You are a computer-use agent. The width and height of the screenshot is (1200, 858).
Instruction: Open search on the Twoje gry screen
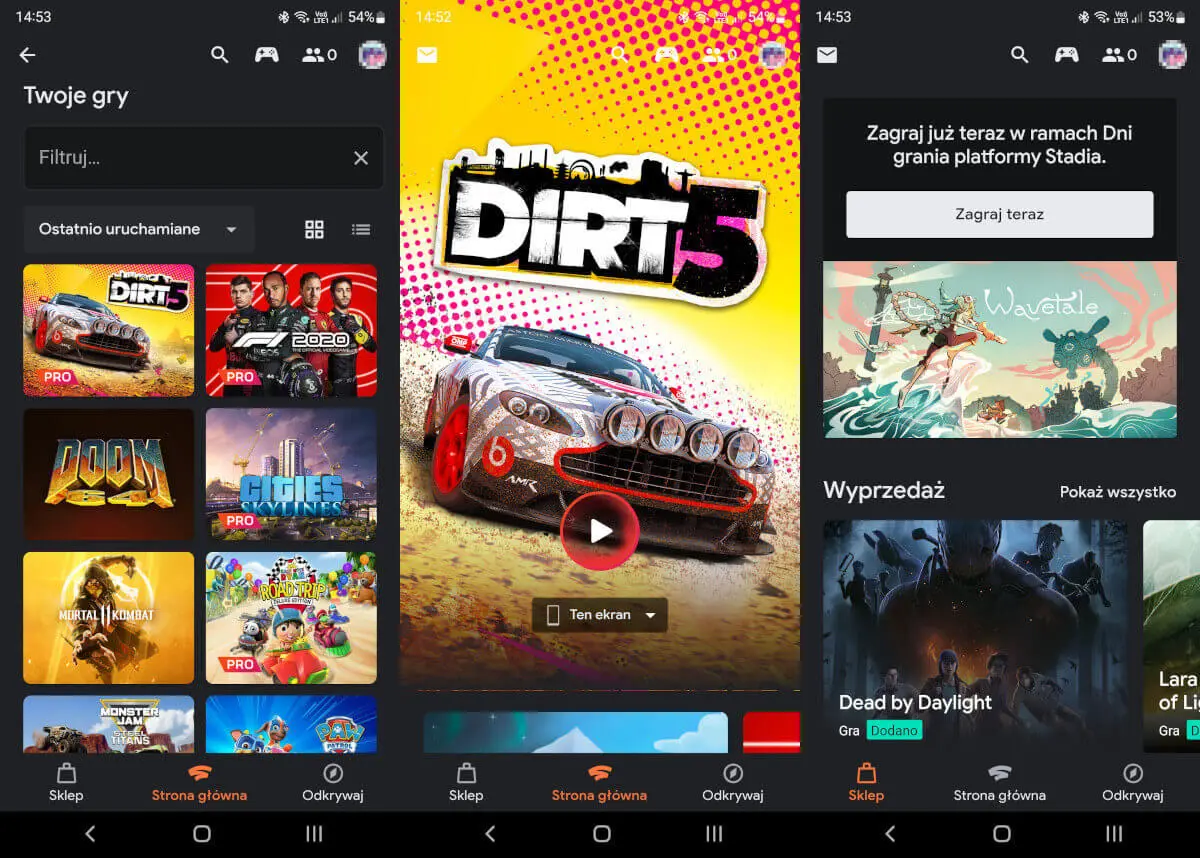coord(220,55)
